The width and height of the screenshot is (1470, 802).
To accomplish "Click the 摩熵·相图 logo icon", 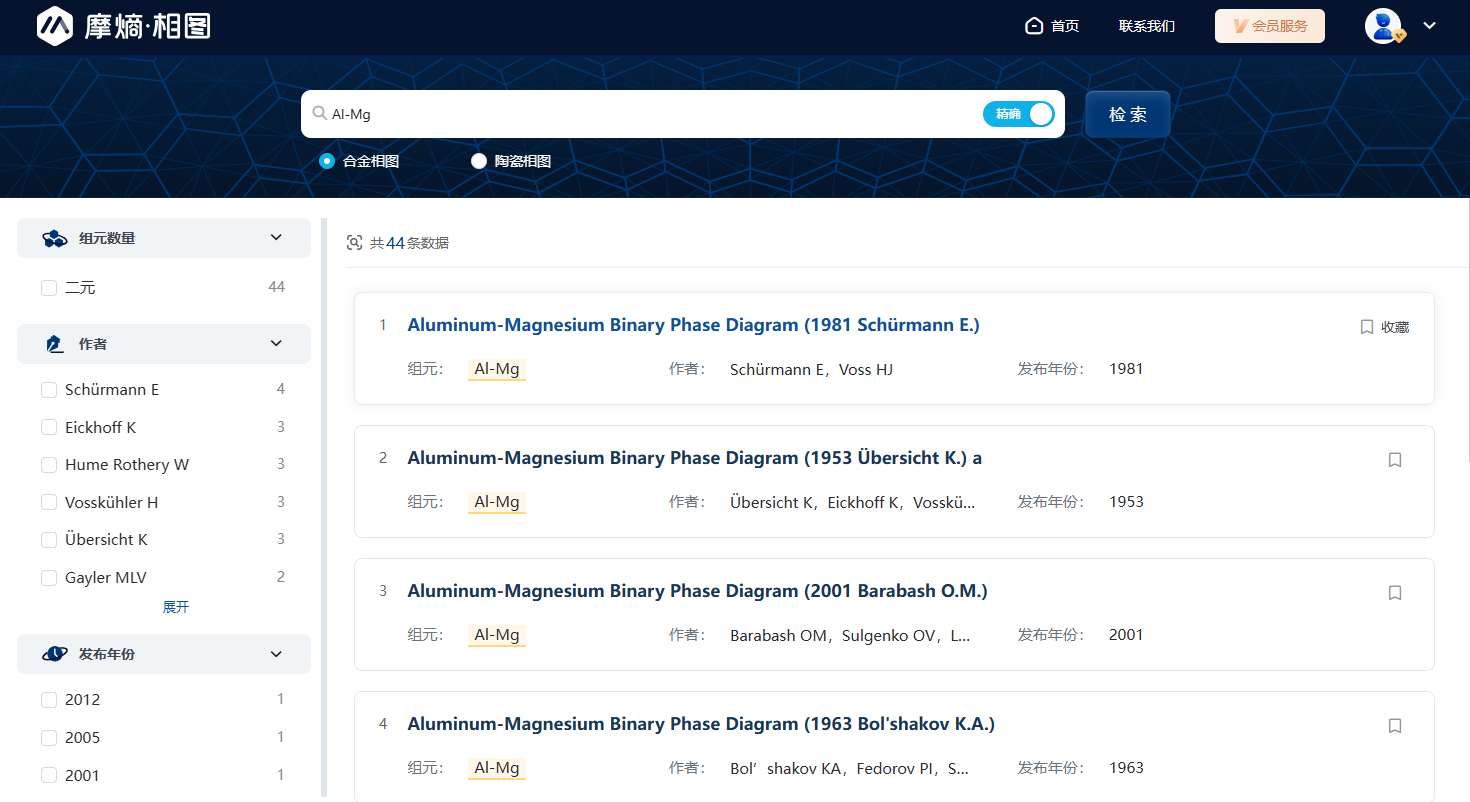I will click(56, 26).
